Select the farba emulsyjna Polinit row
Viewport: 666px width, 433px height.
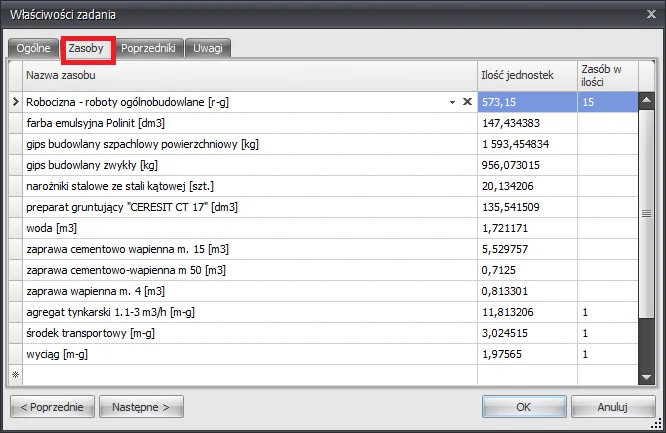click(240, 123)
